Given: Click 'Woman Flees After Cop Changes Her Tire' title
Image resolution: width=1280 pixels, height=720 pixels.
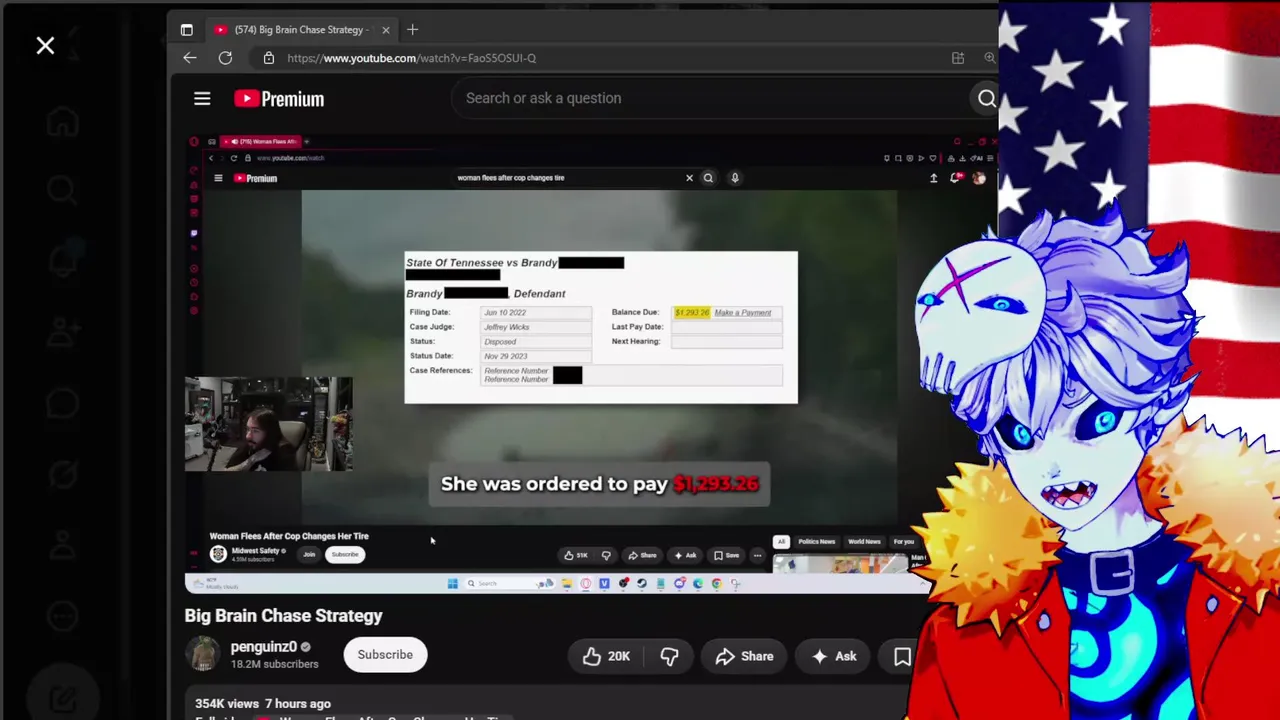Looking at the screenshot, I should [289, 536].
